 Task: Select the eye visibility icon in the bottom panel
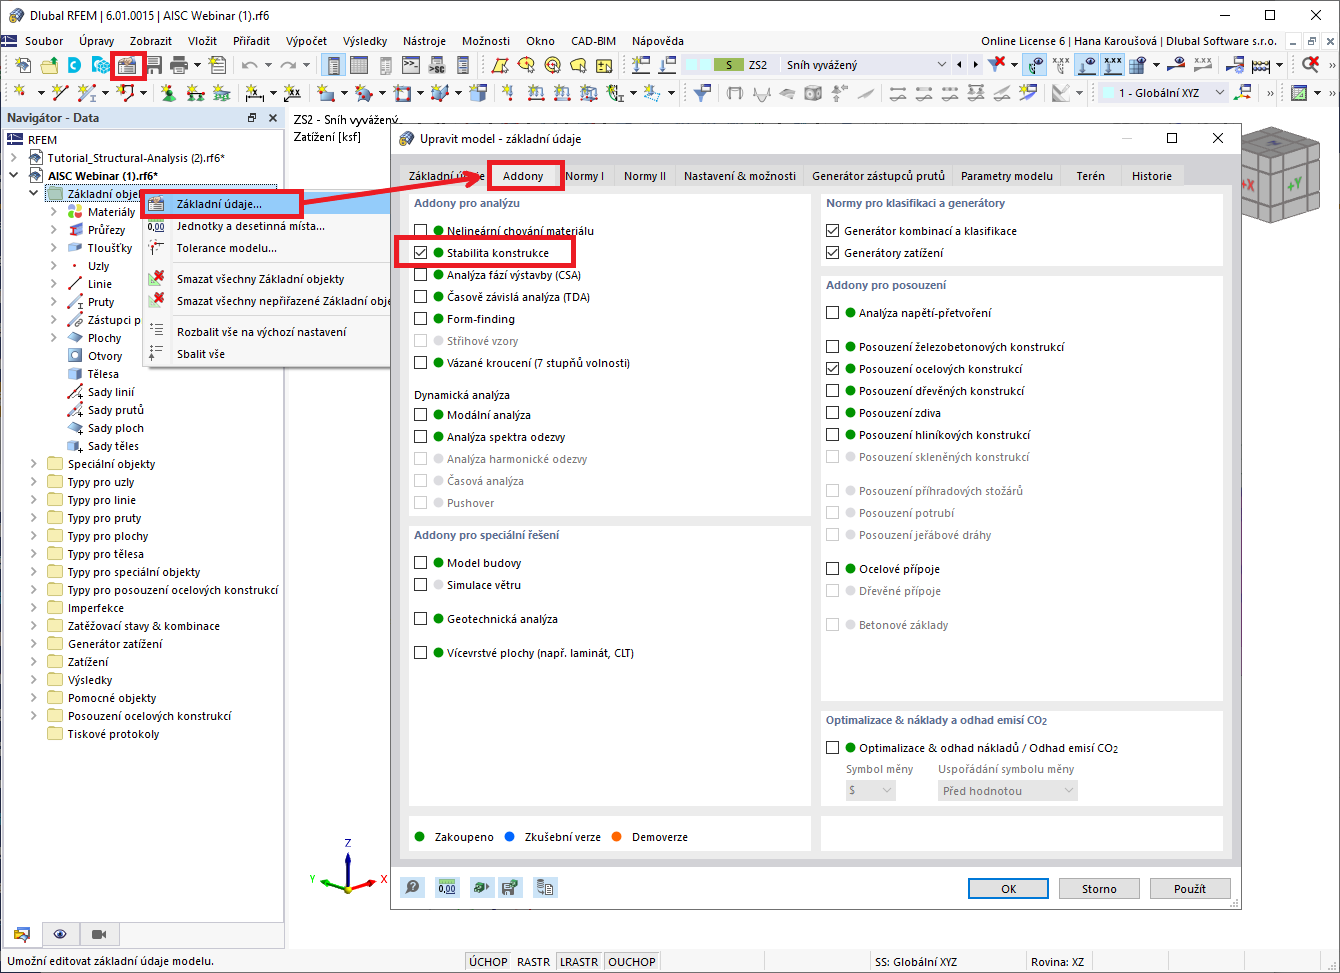59,934
